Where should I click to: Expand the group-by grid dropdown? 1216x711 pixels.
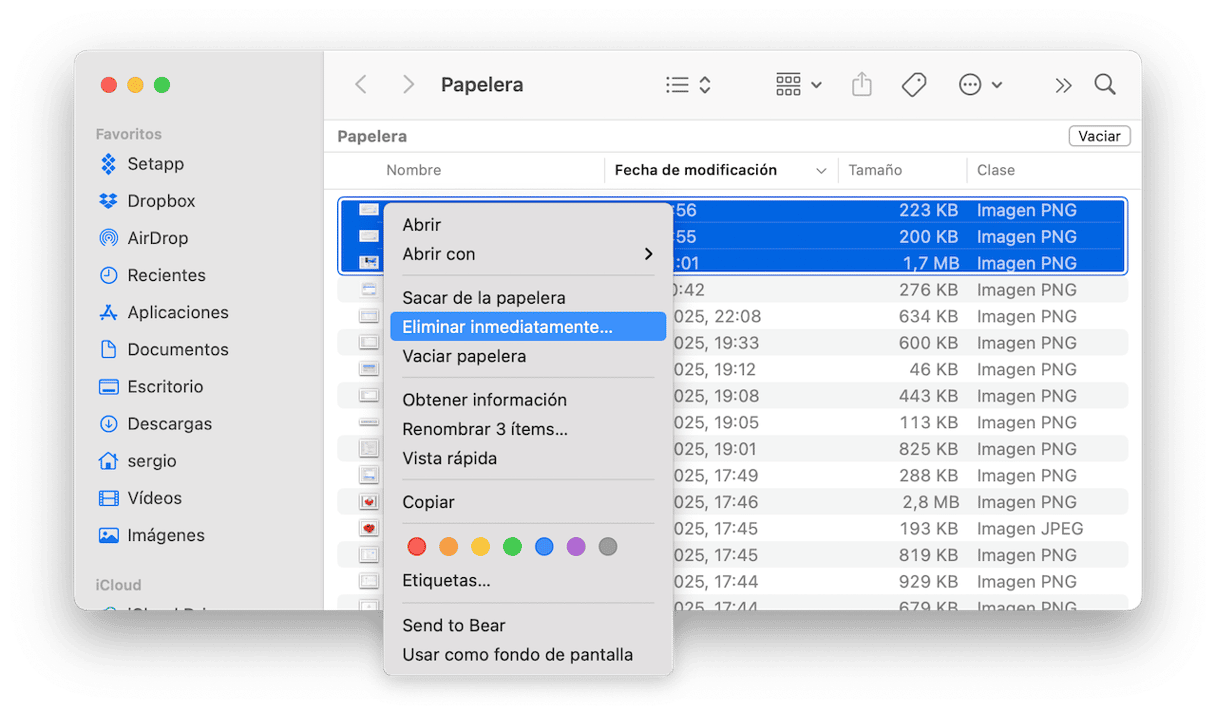click(x=798, y=85)
